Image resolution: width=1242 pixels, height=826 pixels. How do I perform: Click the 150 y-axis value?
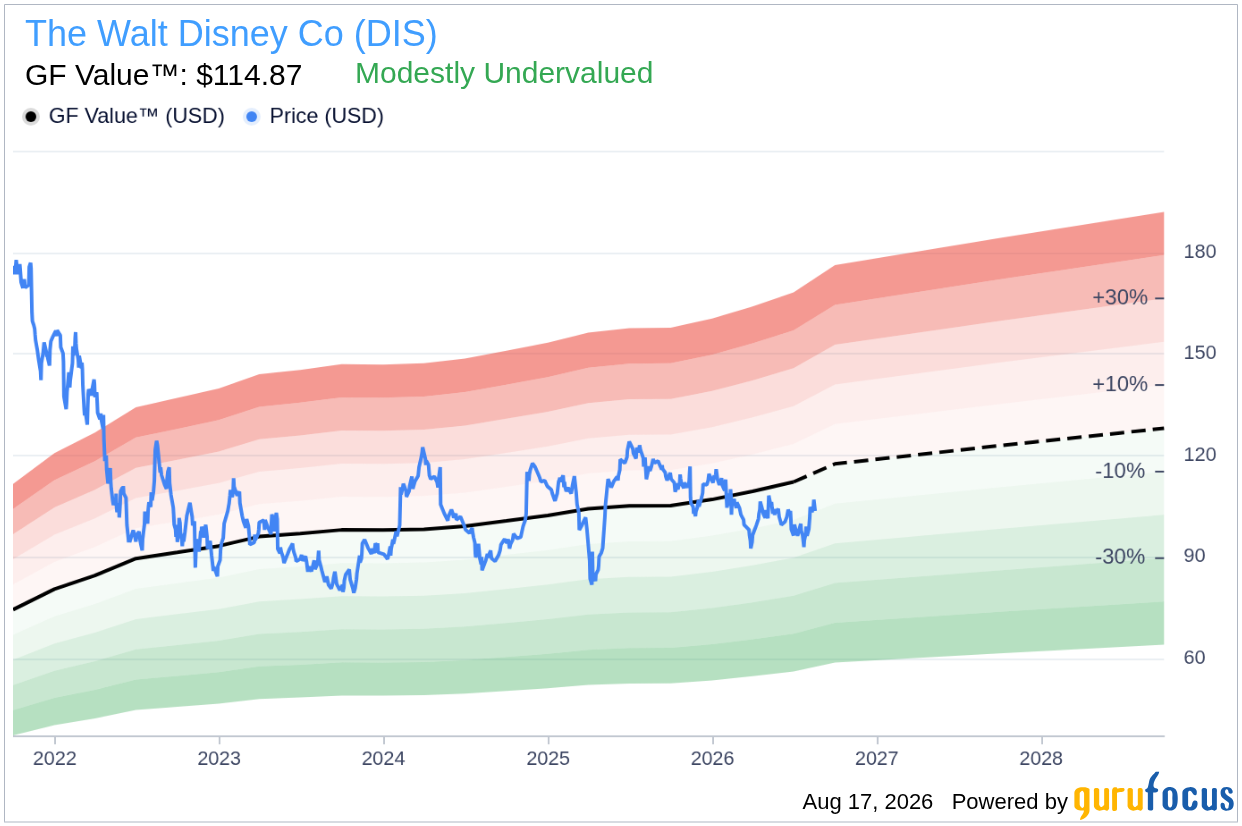(x=1200, y=353)
